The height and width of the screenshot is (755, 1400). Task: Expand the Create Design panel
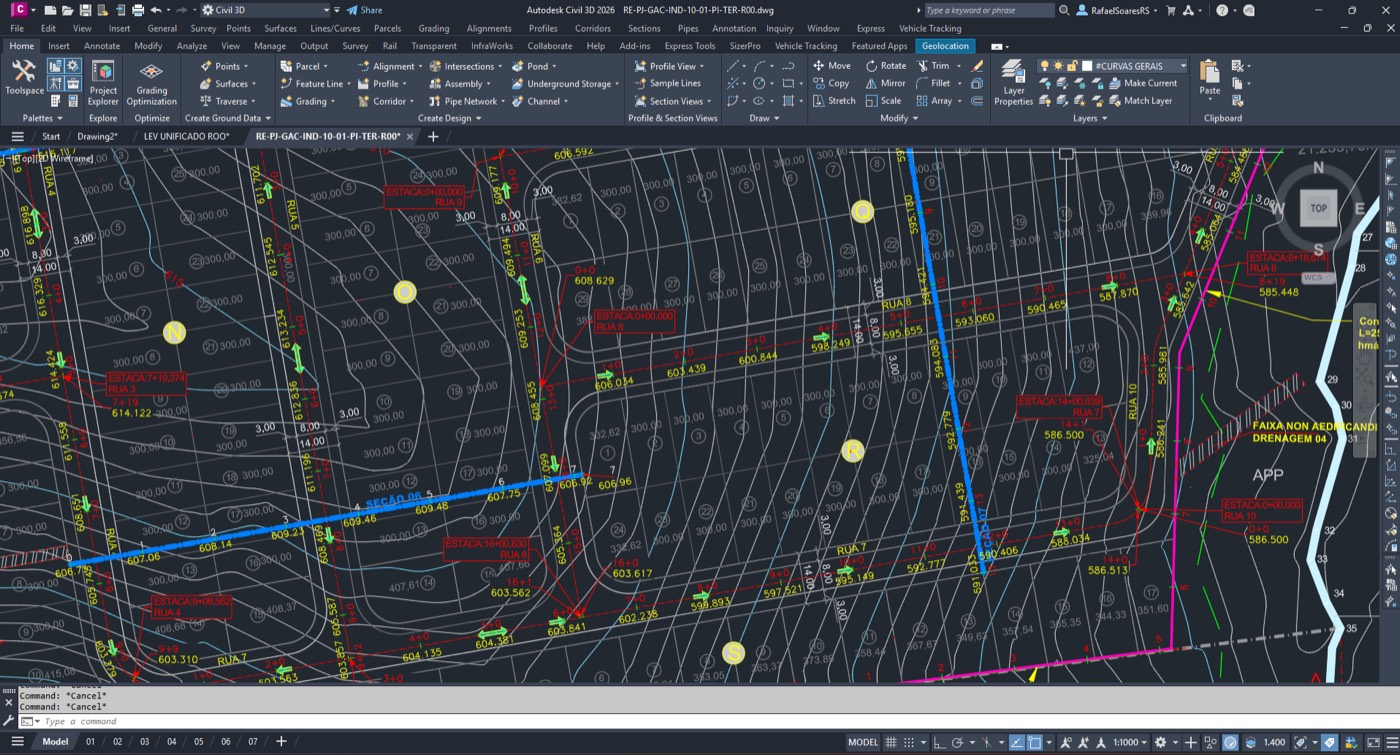449,118
